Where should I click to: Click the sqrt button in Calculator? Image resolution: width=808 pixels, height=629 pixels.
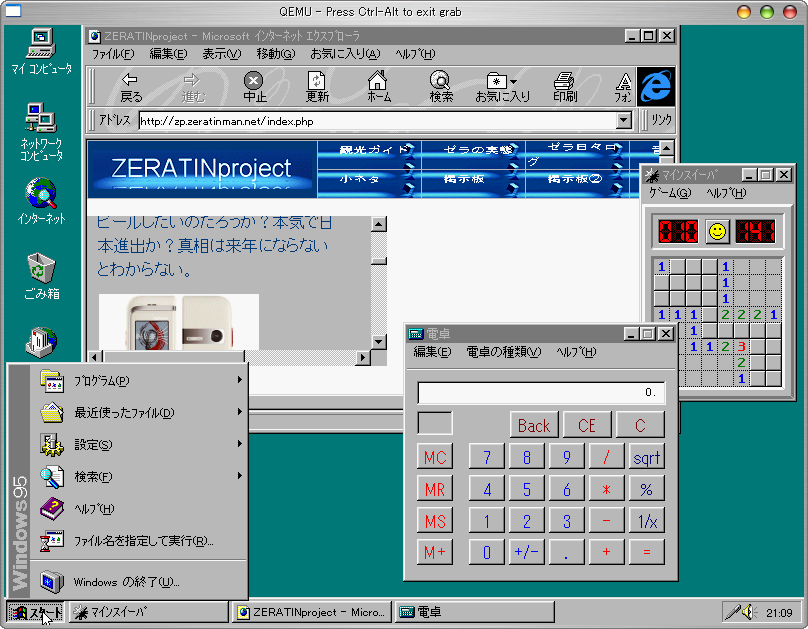click(x=646, y=457)
